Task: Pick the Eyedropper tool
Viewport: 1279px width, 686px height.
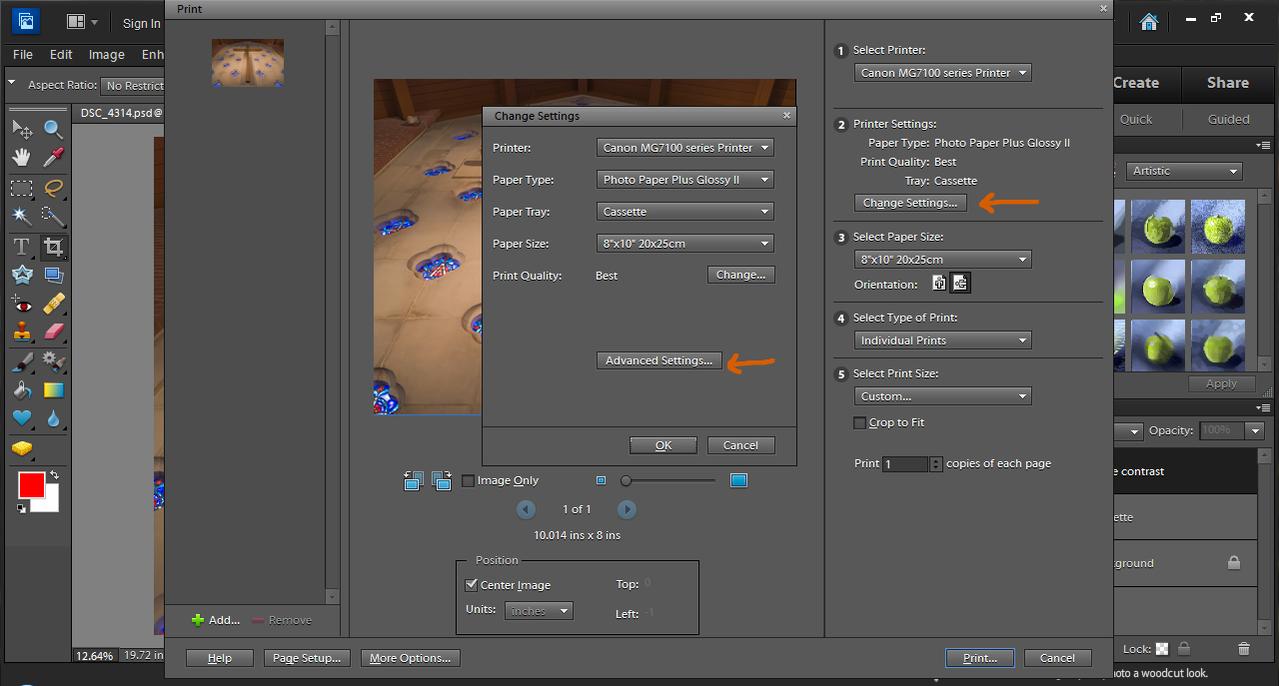Action: 54,158
